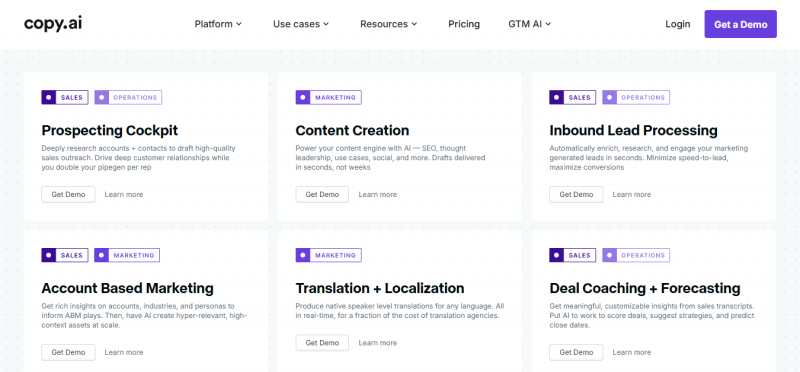The width and height of the screenshot is (800, 372).
Task: Click MARKETING tag on Content Creation card
Action: (x=329, y=97)
